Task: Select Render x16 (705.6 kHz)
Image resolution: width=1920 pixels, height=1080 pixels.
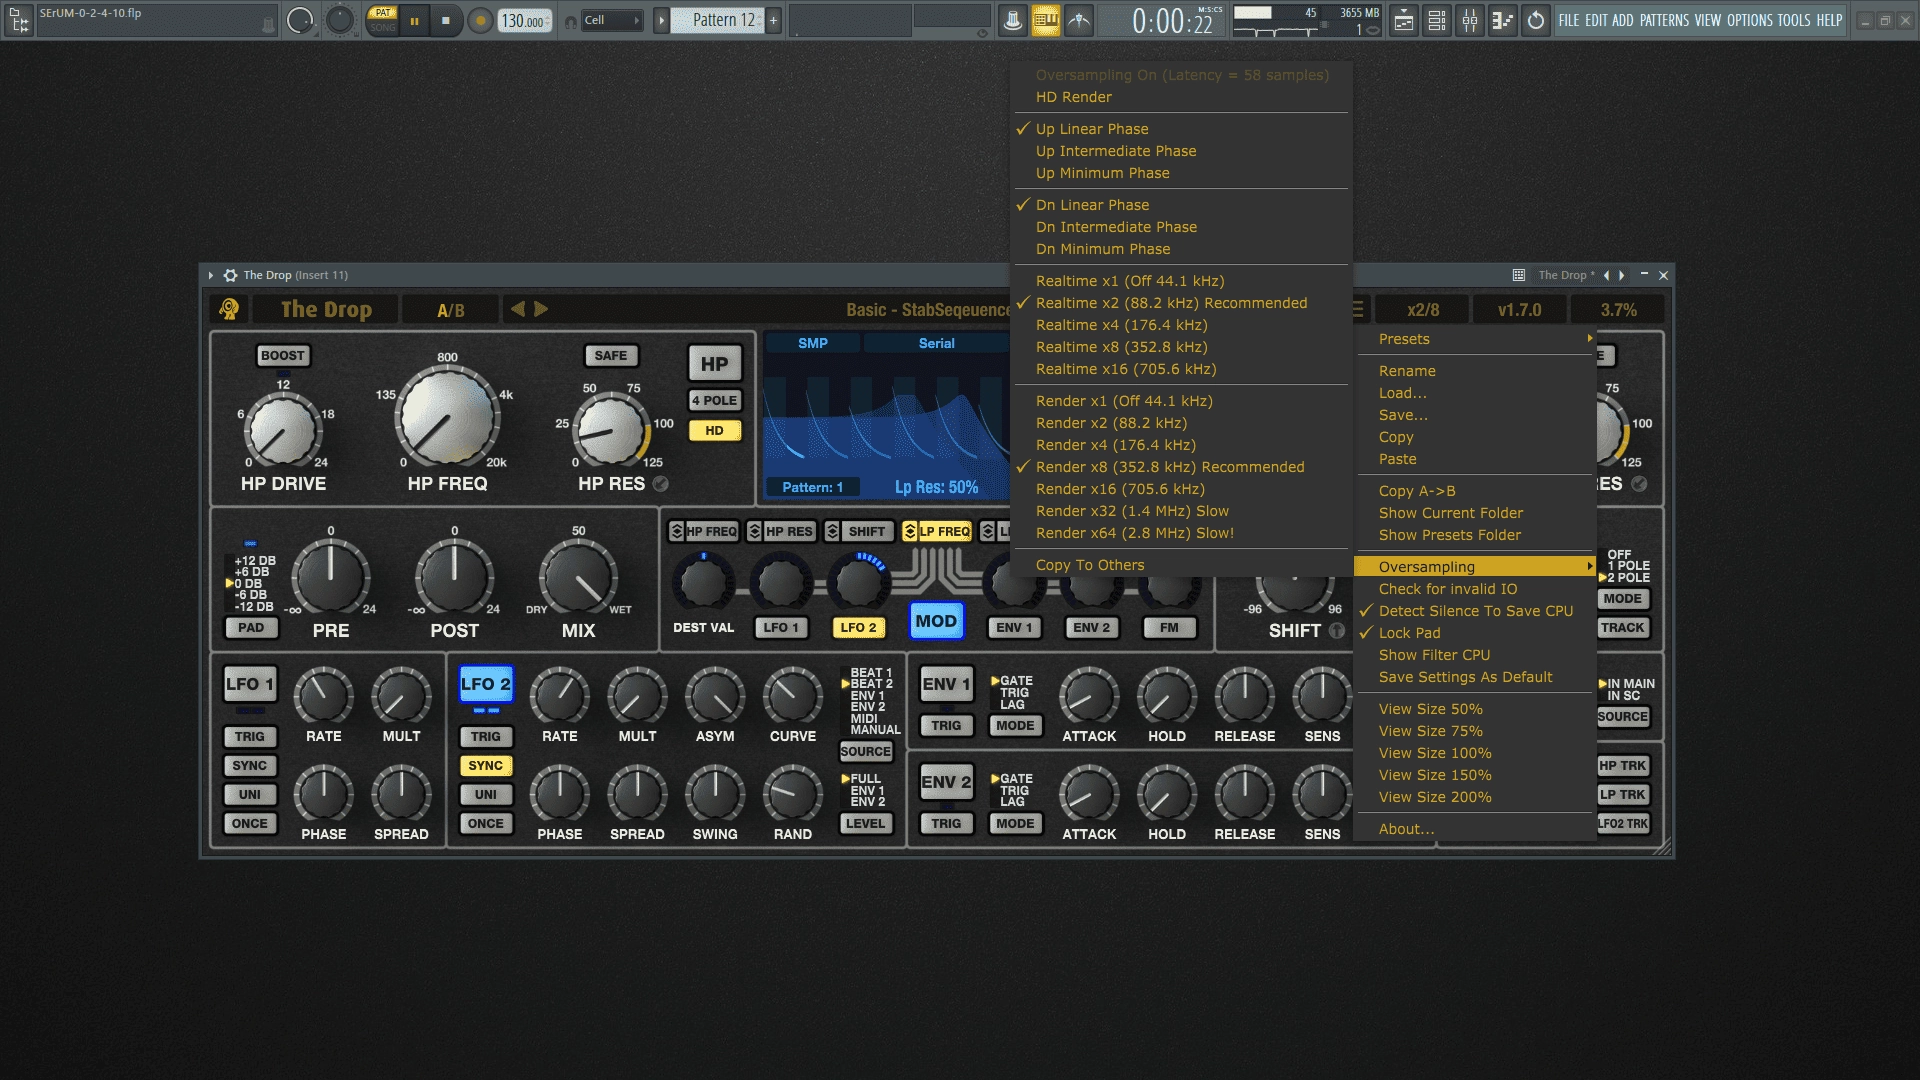Action: (x=1180, y=489)
